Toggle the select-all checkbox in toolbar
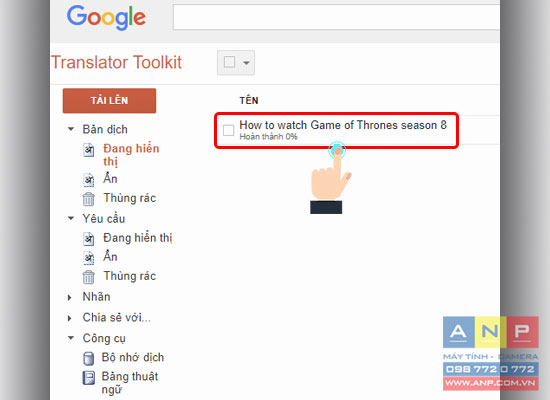 tap(229, 62)
